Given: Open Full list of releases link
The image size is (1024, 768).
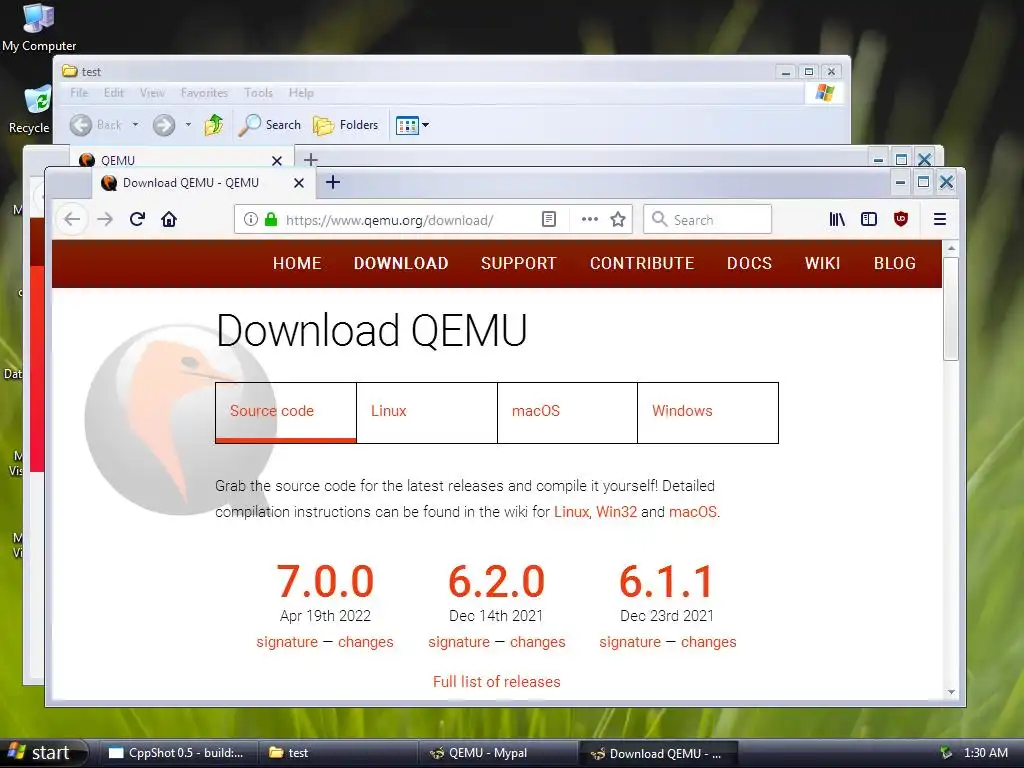Looking at the screenshot, I should click(496, 682).
